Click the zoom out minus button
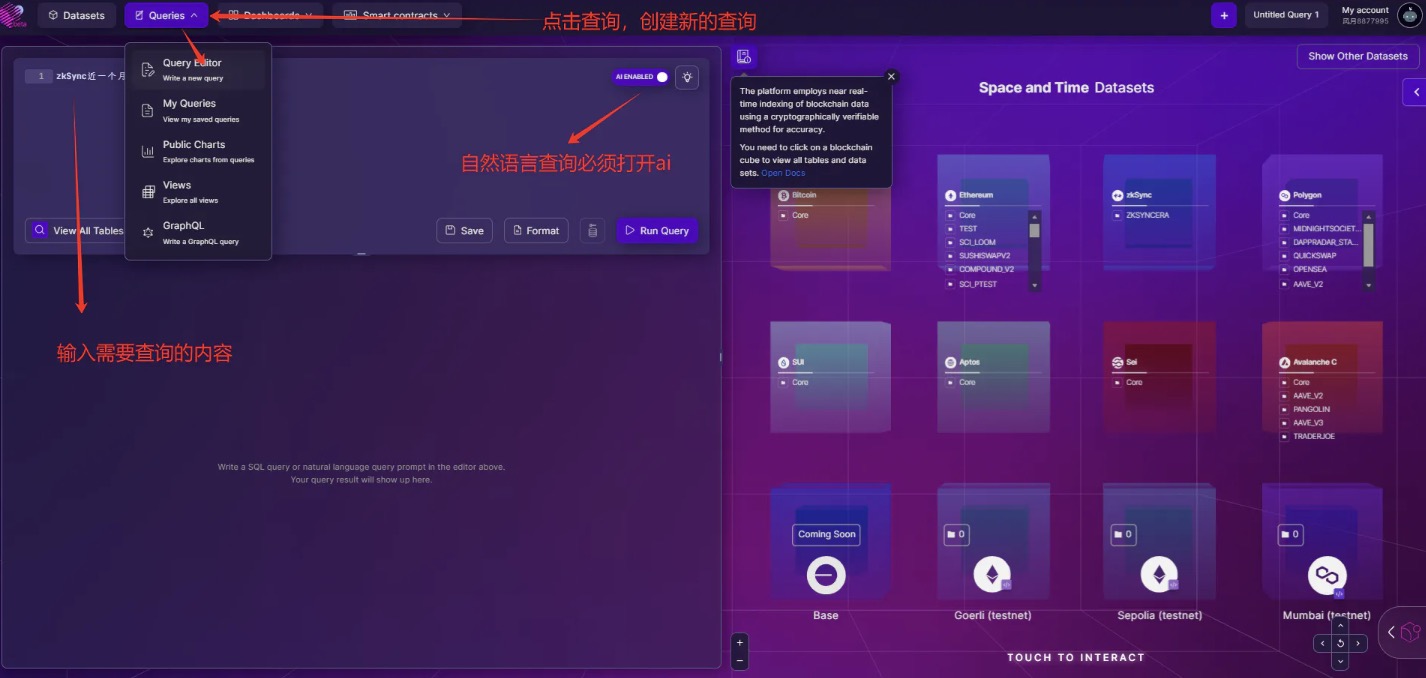 (x=740, y=661)
